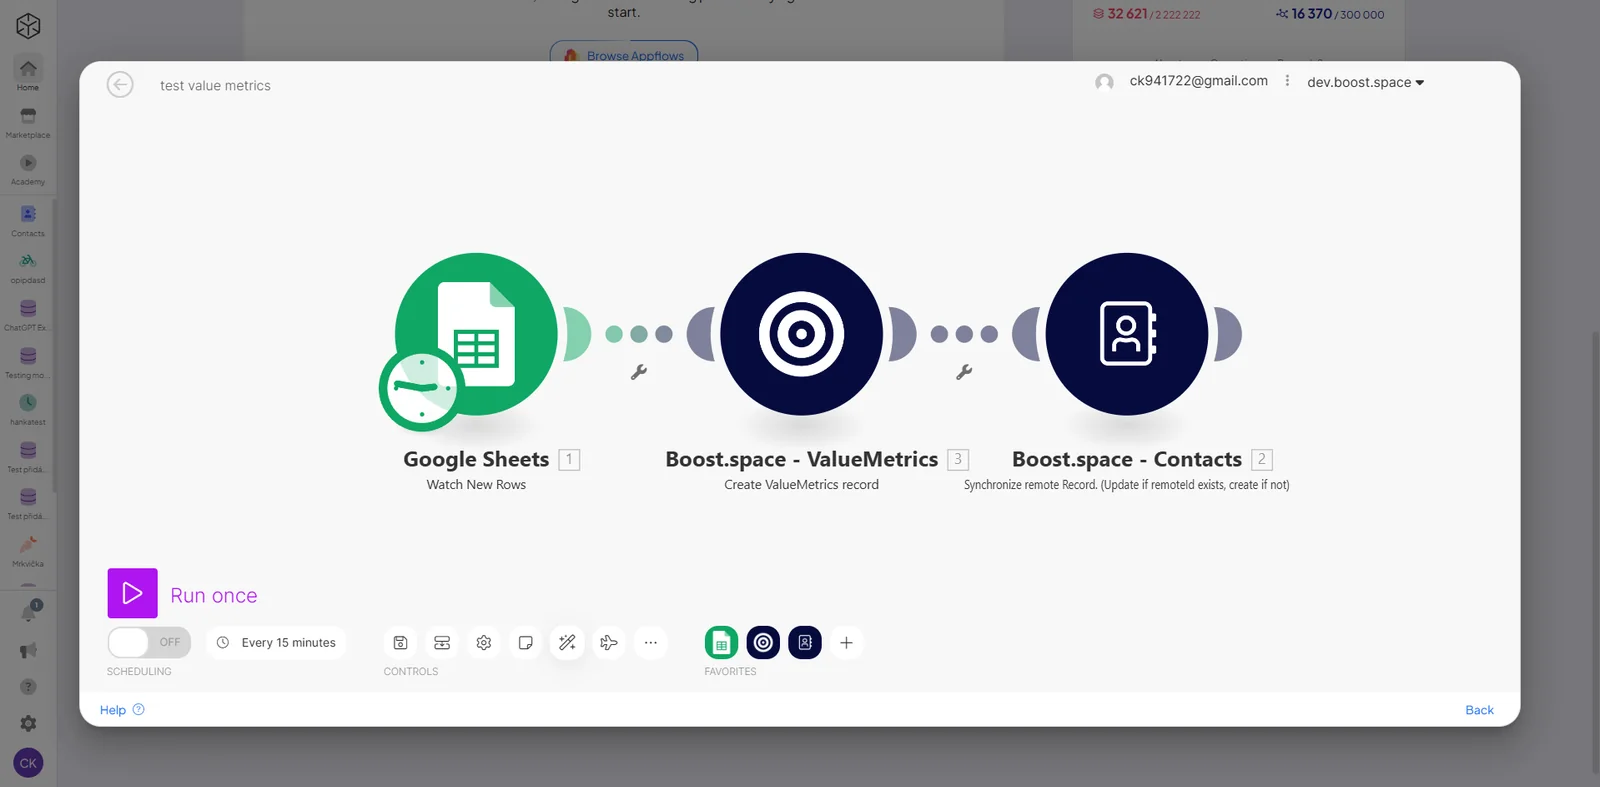Open the CK user avatar menu

click(x=28, y=763)
